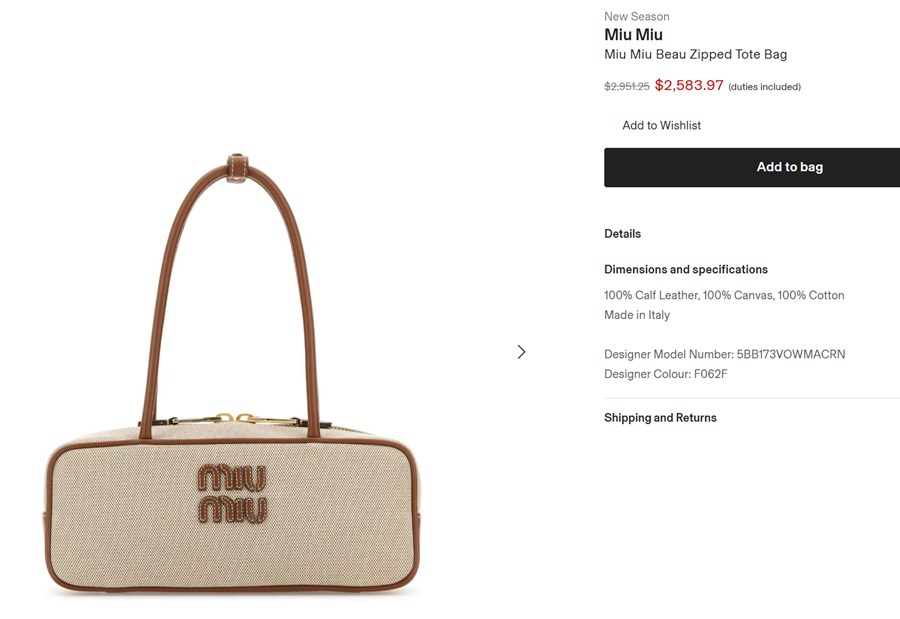Expand Shipping and Returns section
The image size is (900, 619).
pos(660,417)
